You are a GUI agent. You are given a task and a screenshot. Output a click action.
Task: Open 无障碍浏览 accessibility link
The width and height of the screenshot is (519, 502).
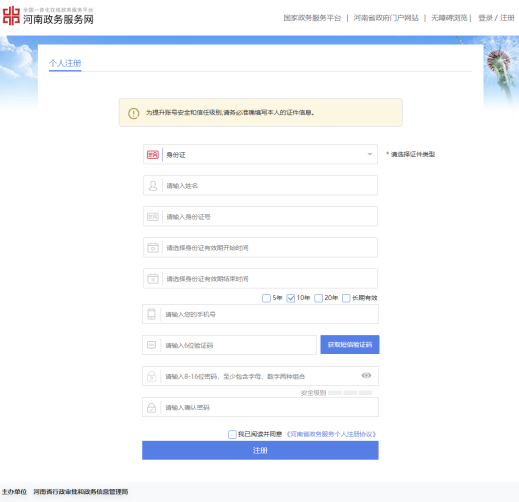pyautogui.click(x=449, y=18)
